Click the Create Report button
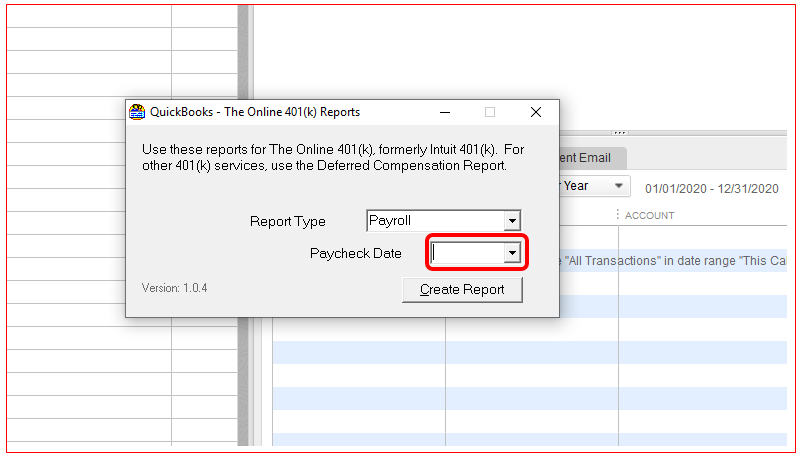This screenshot has height=460, width=803. tap(462, 290)
